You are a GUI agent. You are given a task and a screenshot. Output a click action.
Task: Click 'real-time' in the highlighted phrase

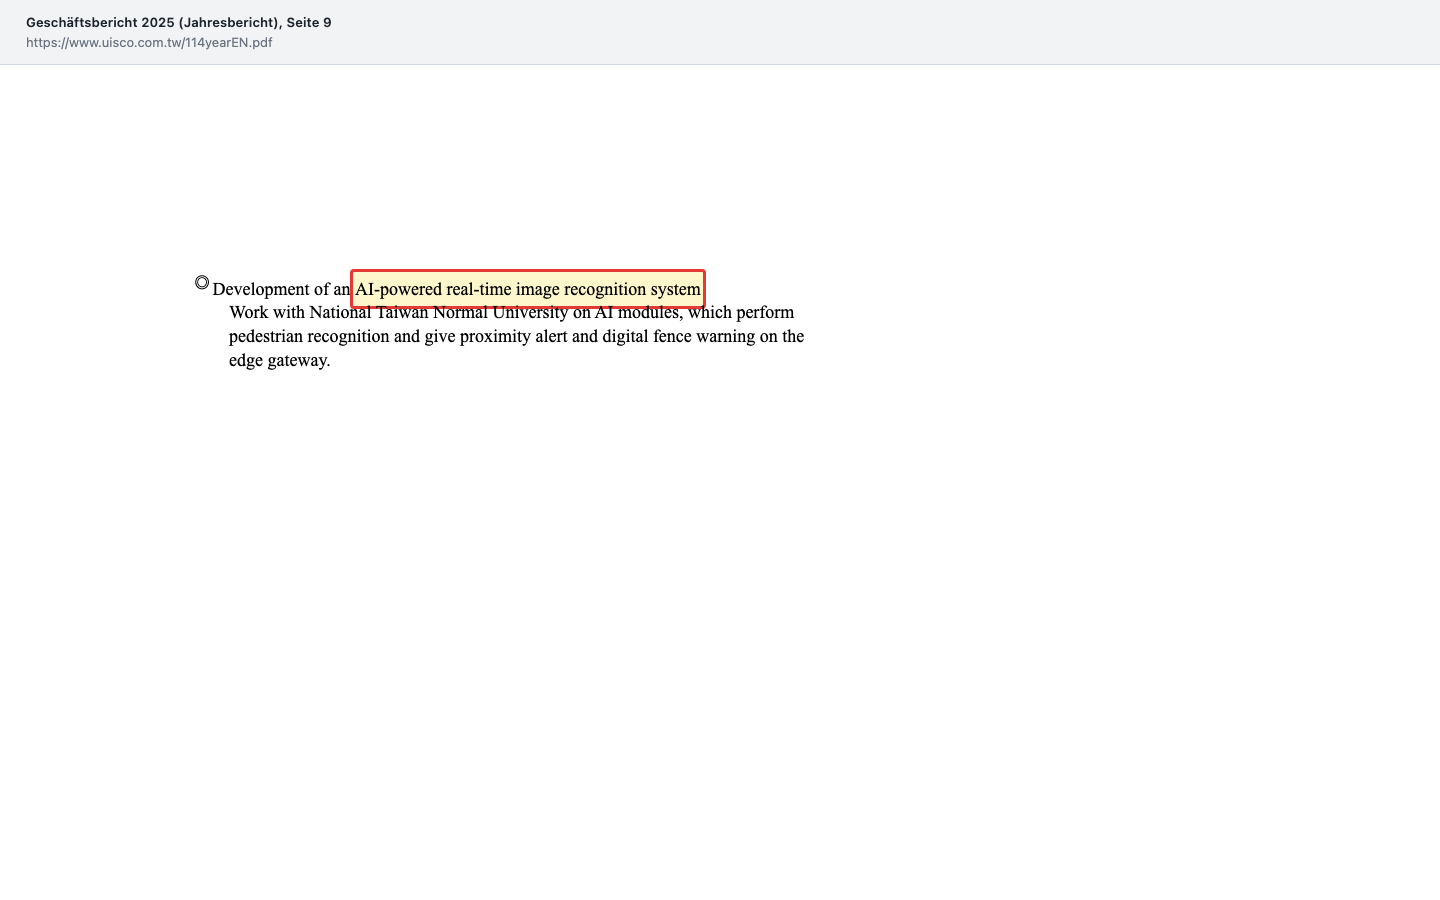click(479, 289)
